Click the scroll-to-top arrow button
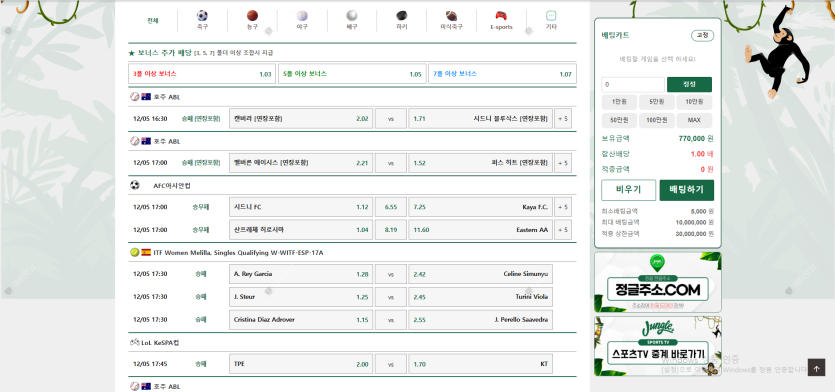 816,368
